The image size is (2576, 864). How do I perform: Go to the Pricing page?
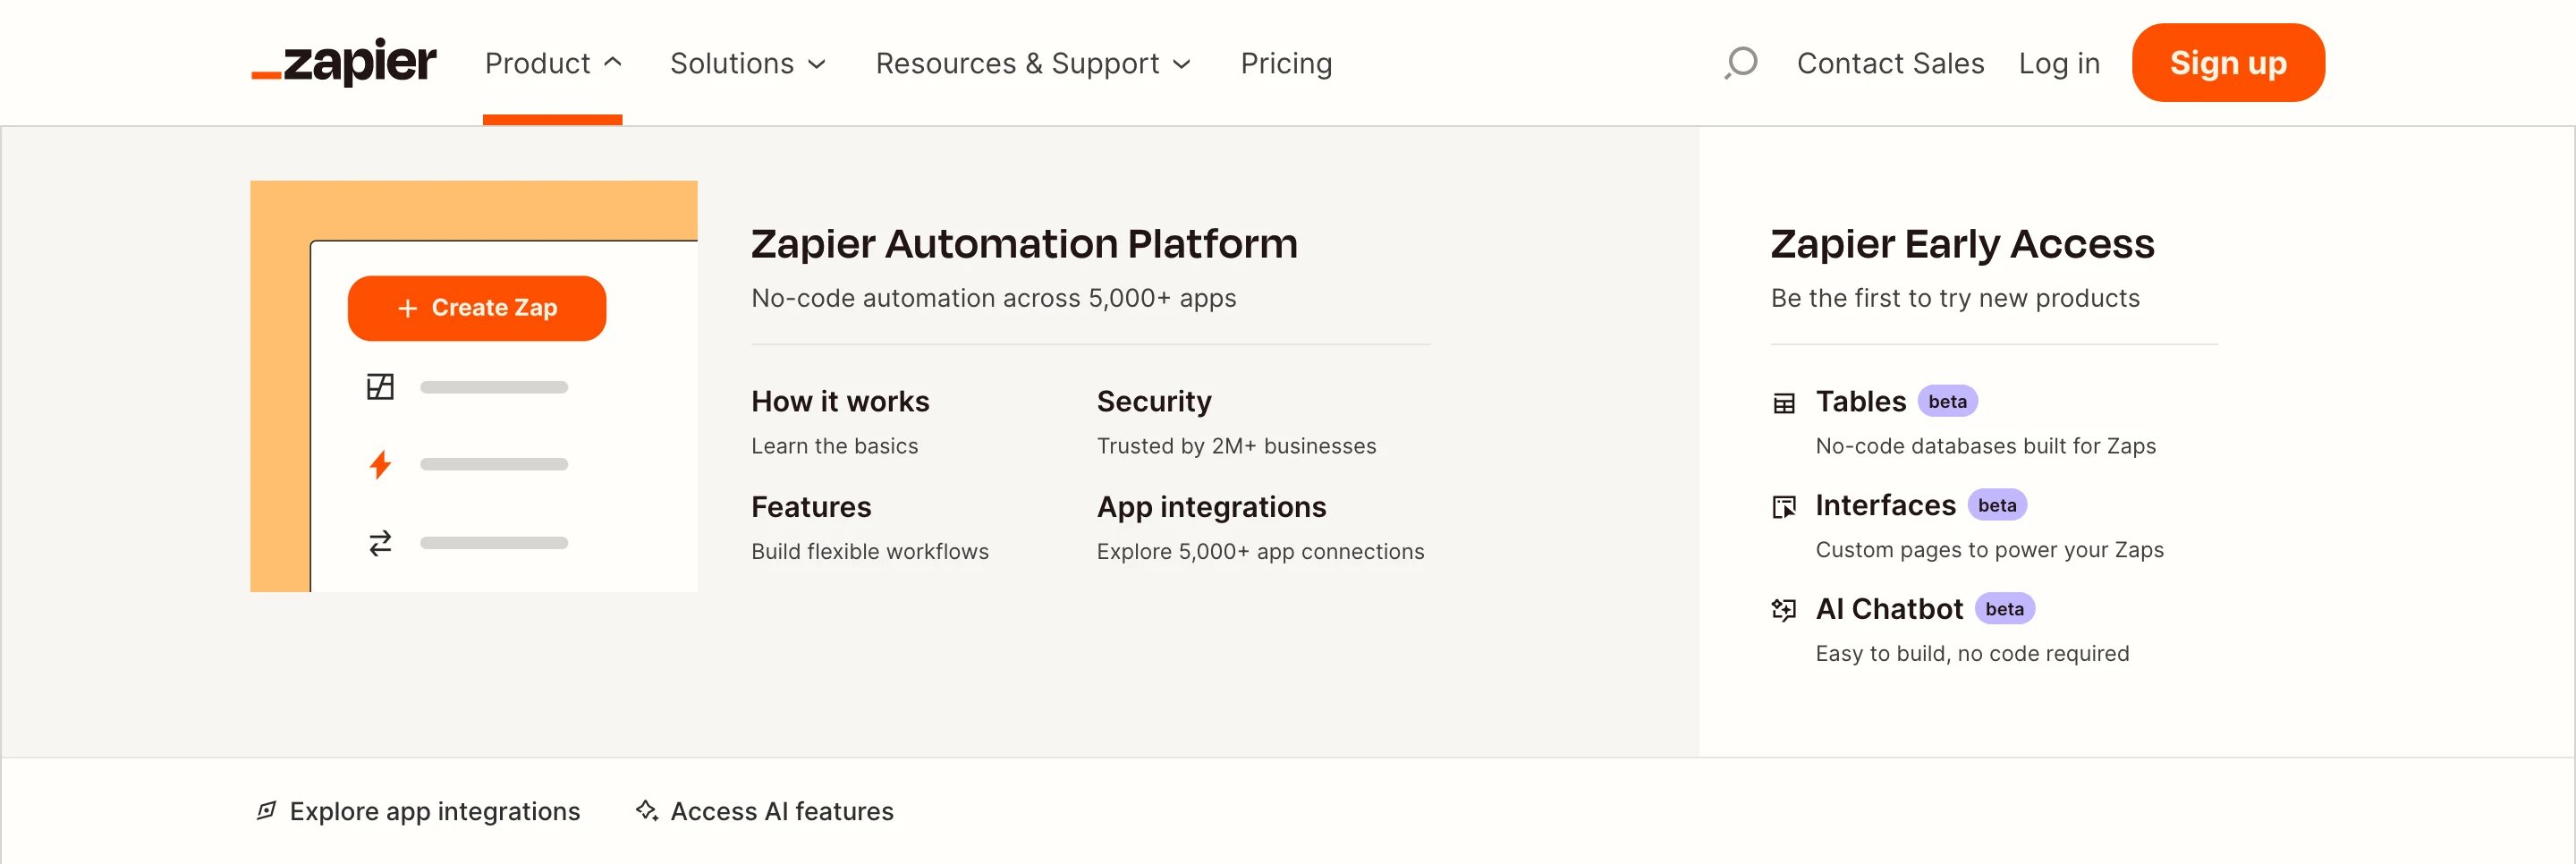tap(1286, 63)
